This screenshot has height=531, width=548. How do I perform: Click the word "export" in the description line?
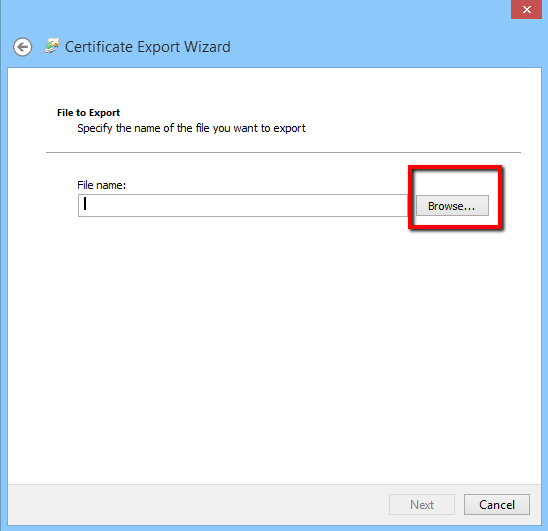click(x=289, y=129)
